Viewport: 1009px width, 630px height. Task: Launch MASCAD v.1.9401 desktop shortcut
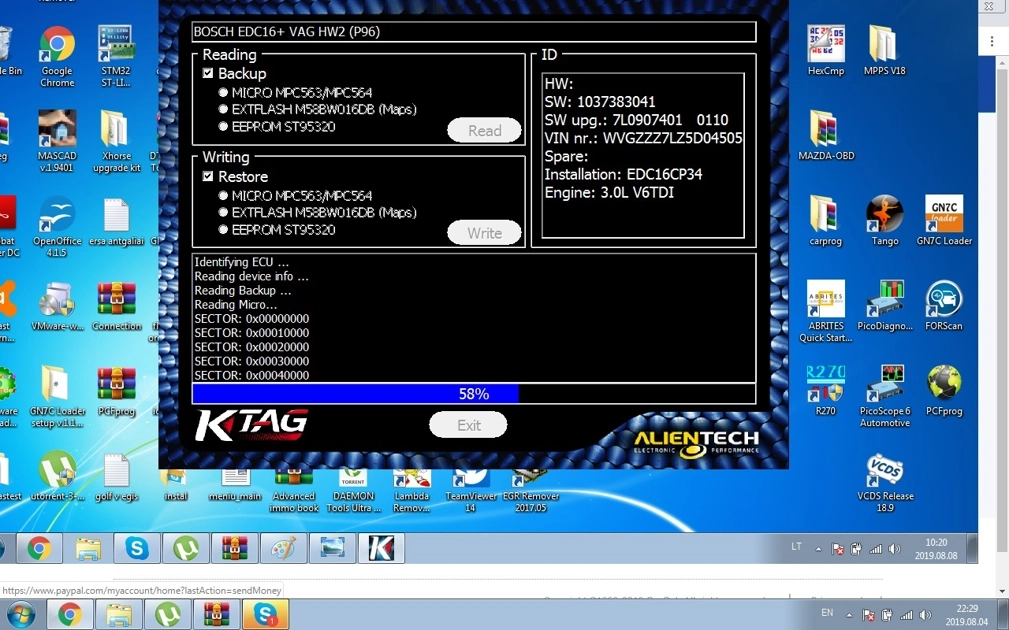(57, 141)
